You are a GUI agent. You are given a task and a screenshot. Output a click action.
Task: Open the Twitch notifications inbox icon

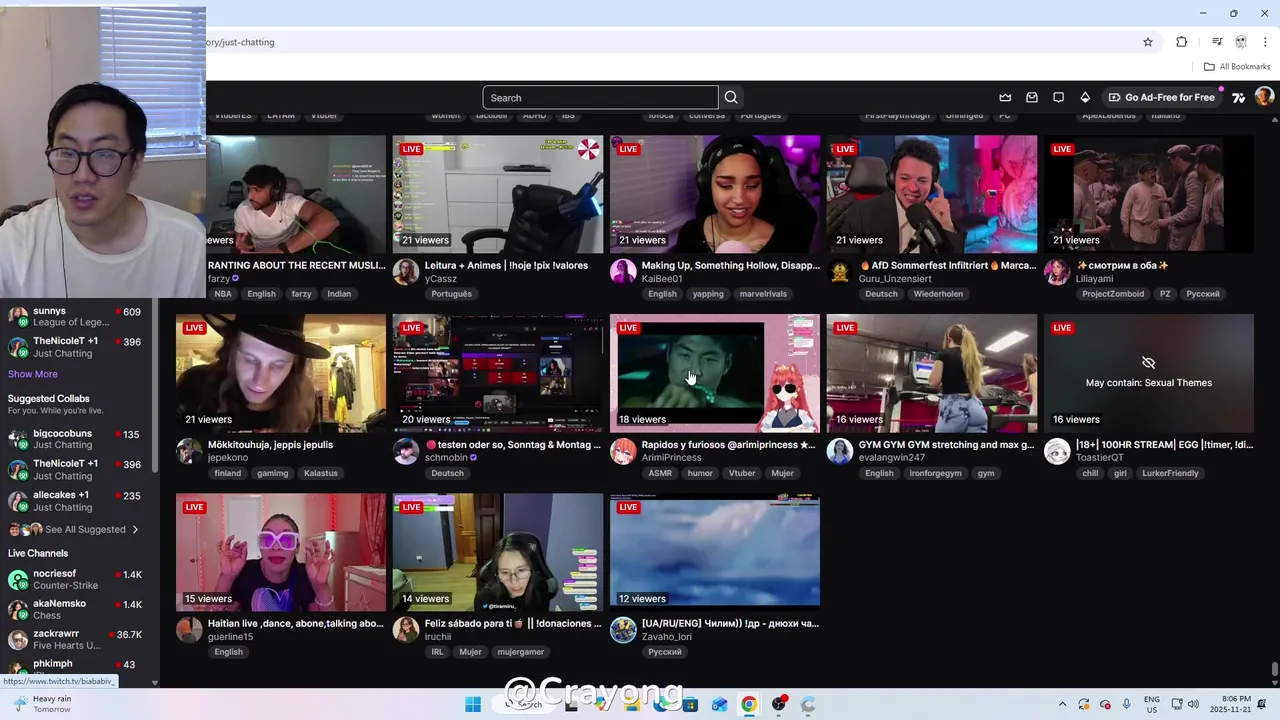tap(1032, 97)
